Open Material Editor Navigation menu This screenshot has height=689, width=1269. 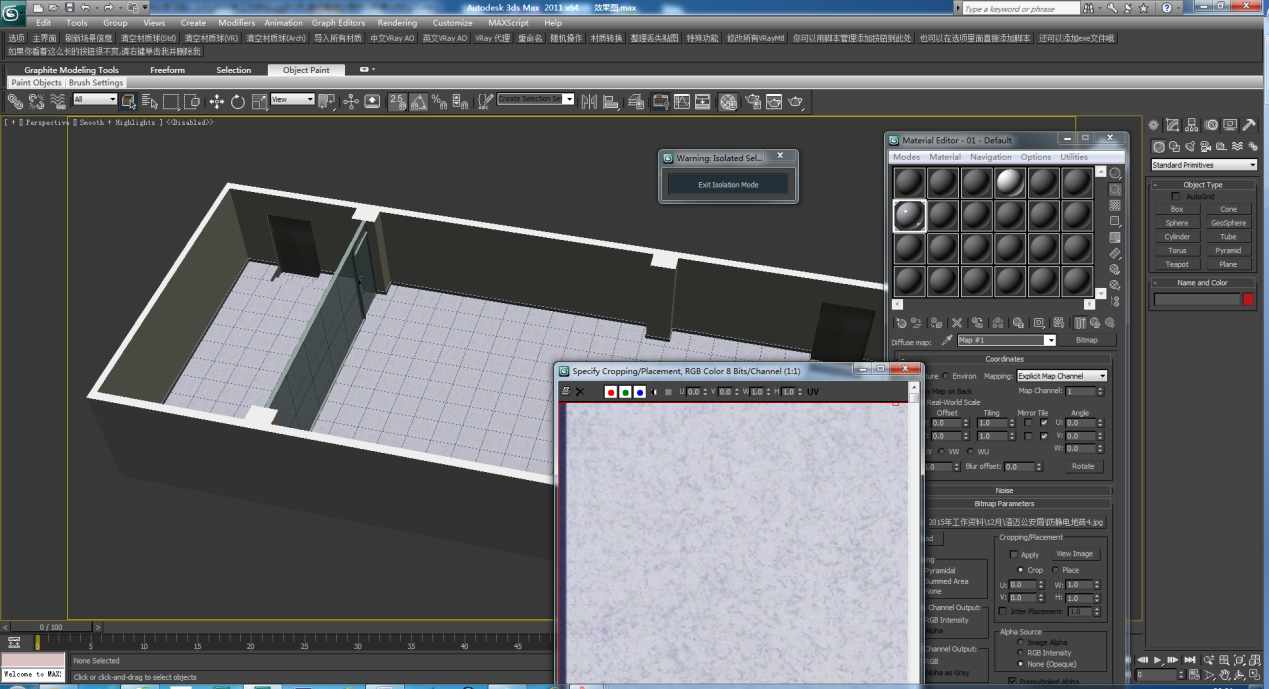[x=991, y=157]
